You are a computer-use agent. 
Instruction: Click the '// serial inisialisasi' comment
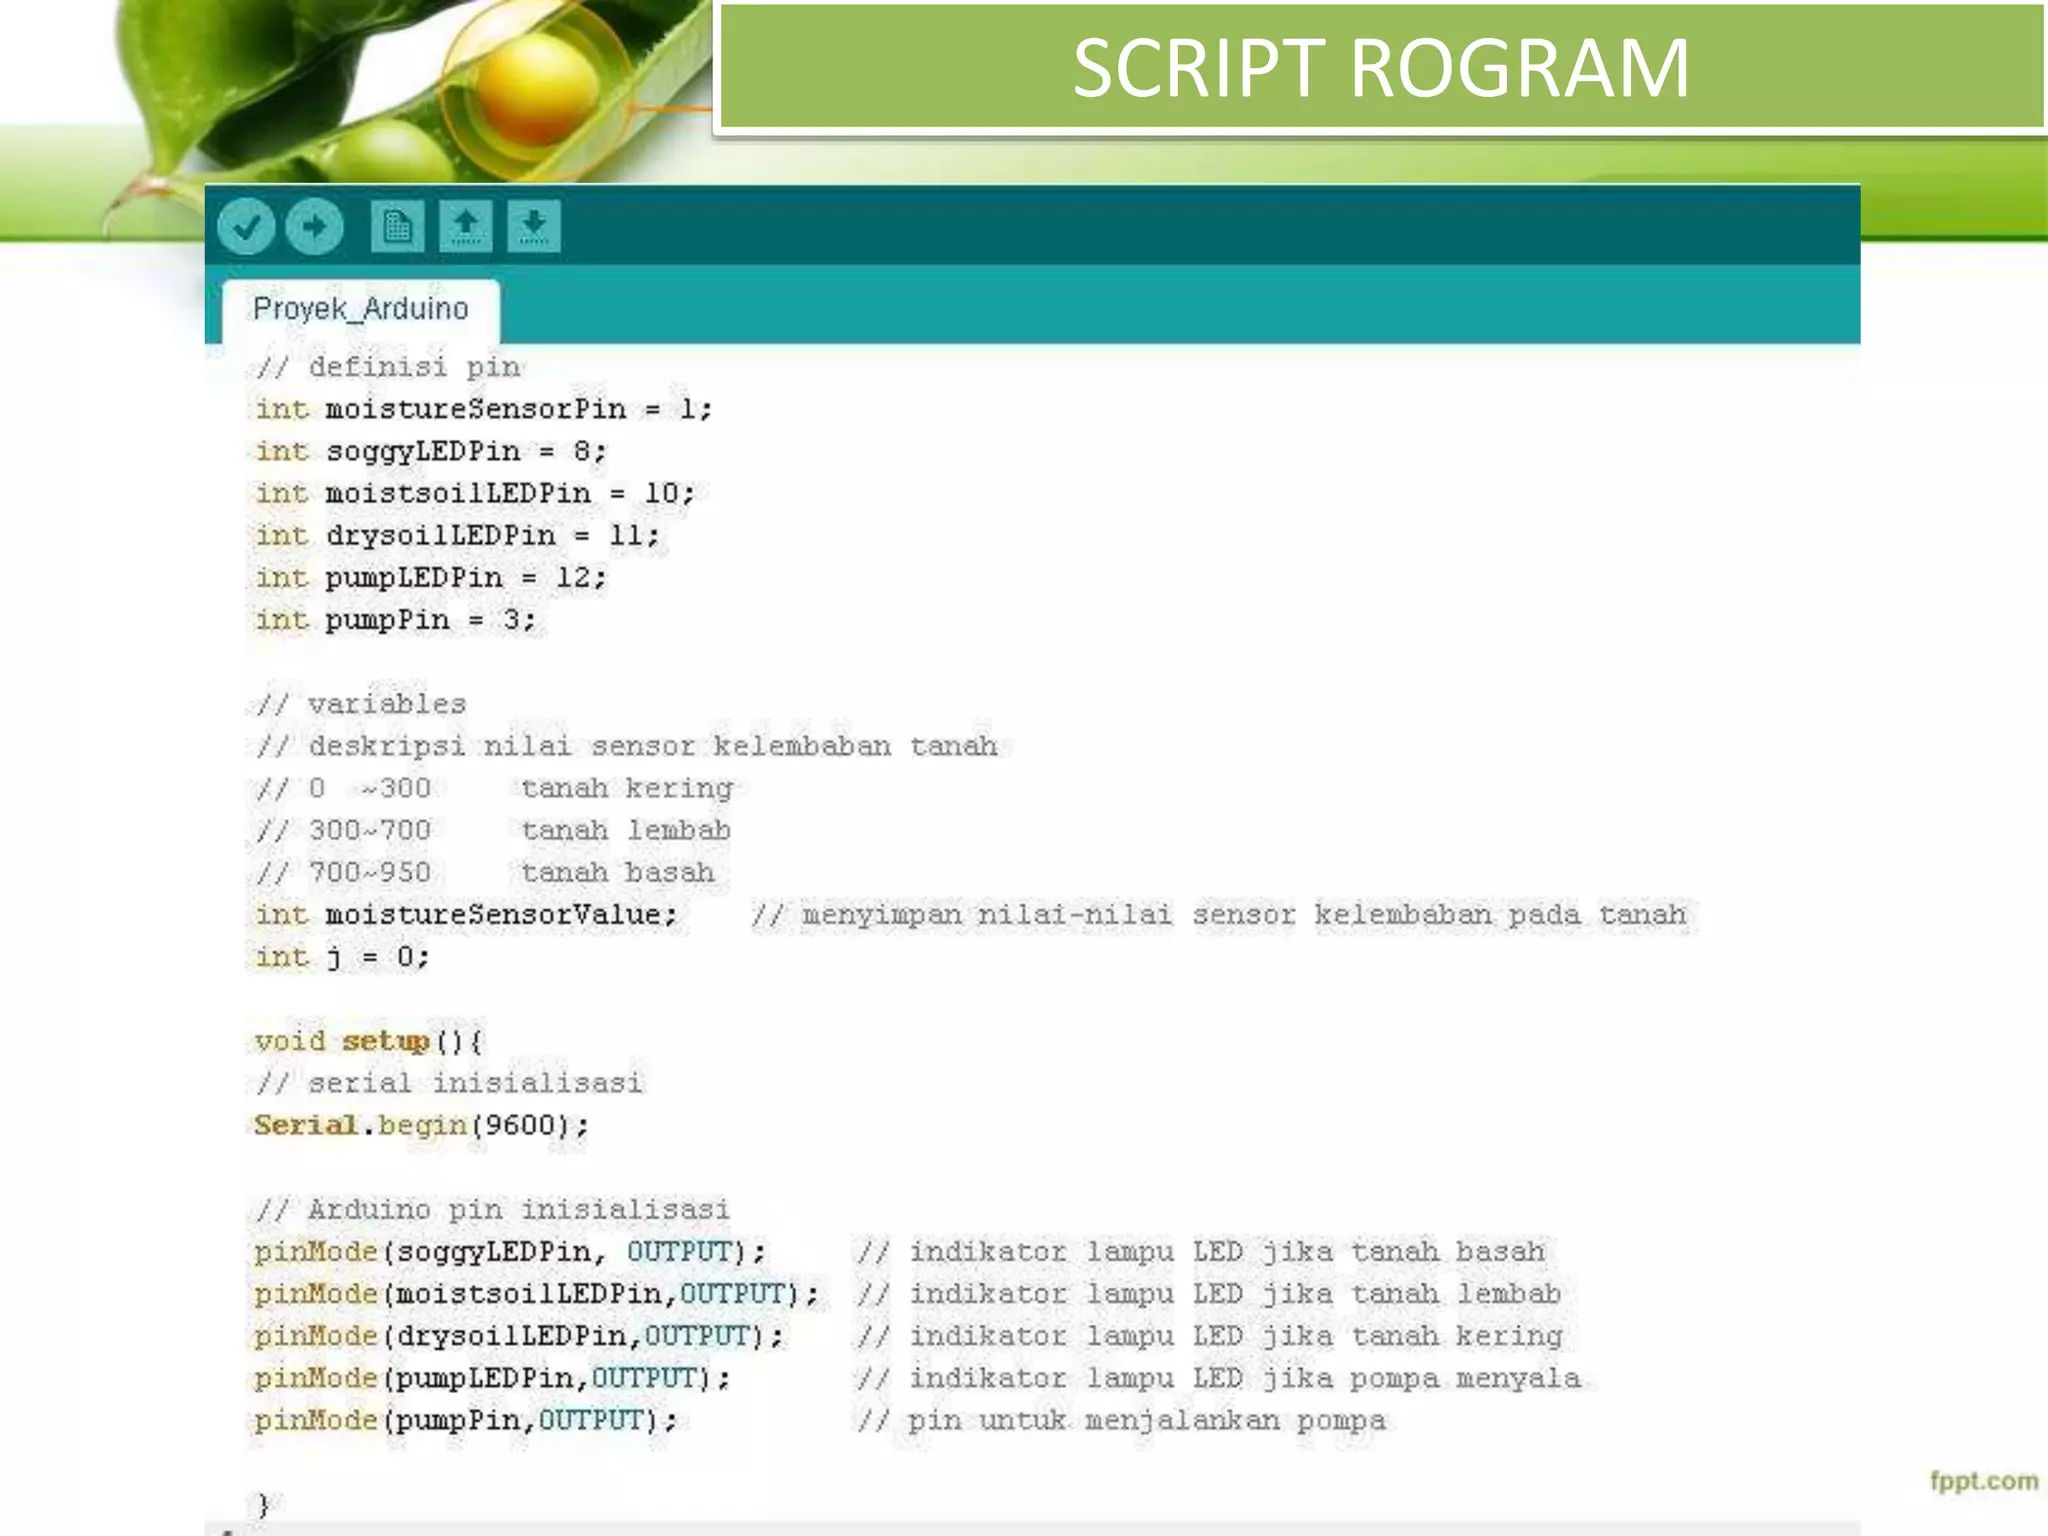click(x=448, y=1083)
